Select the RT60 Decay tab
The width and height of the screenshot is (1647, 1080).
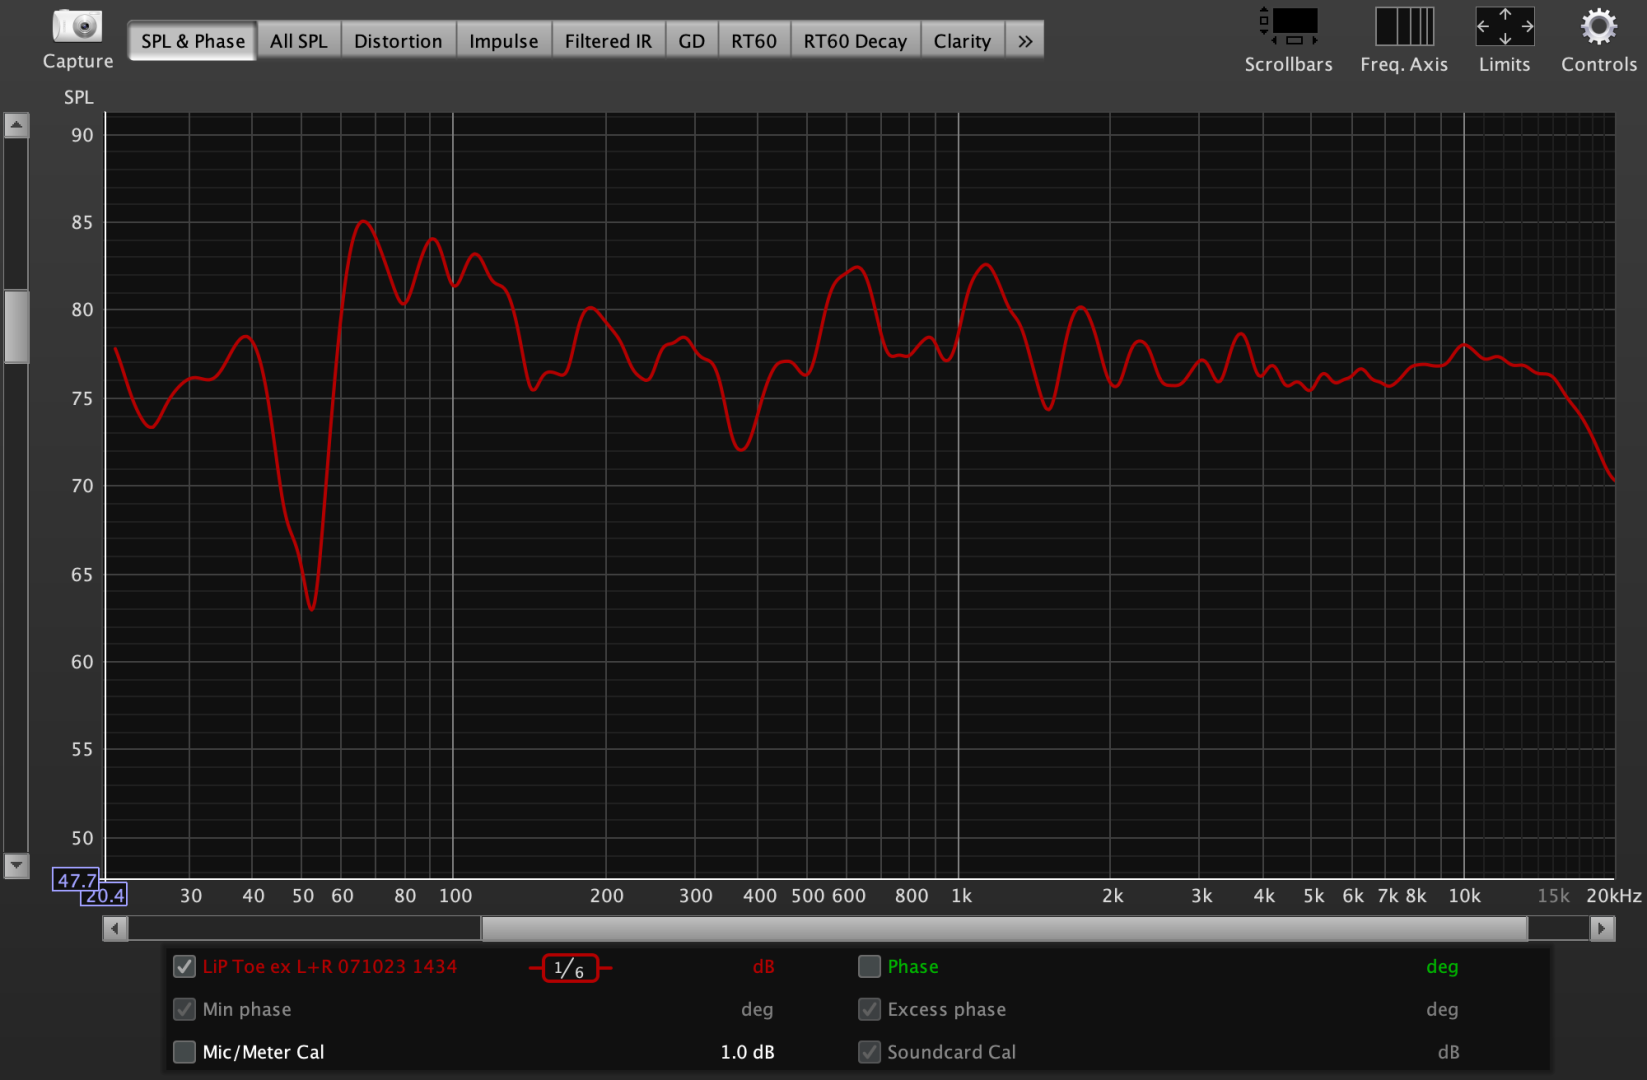point(855,41)
